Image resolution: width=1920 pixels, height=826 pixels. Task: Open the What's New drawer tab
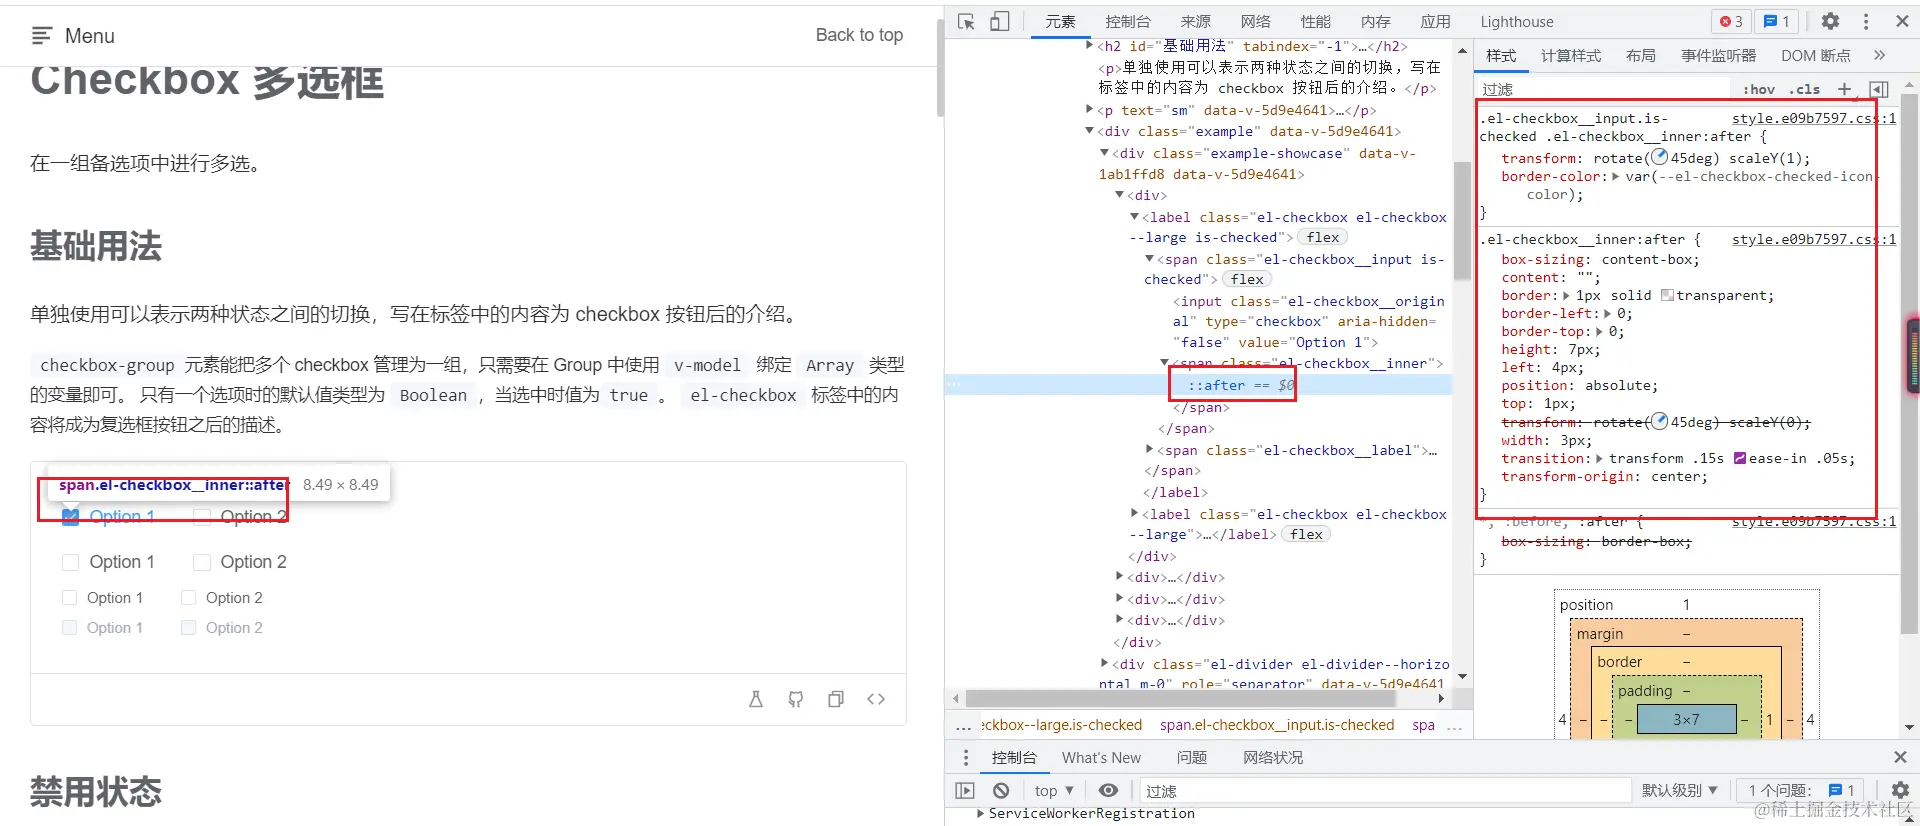1101,757
